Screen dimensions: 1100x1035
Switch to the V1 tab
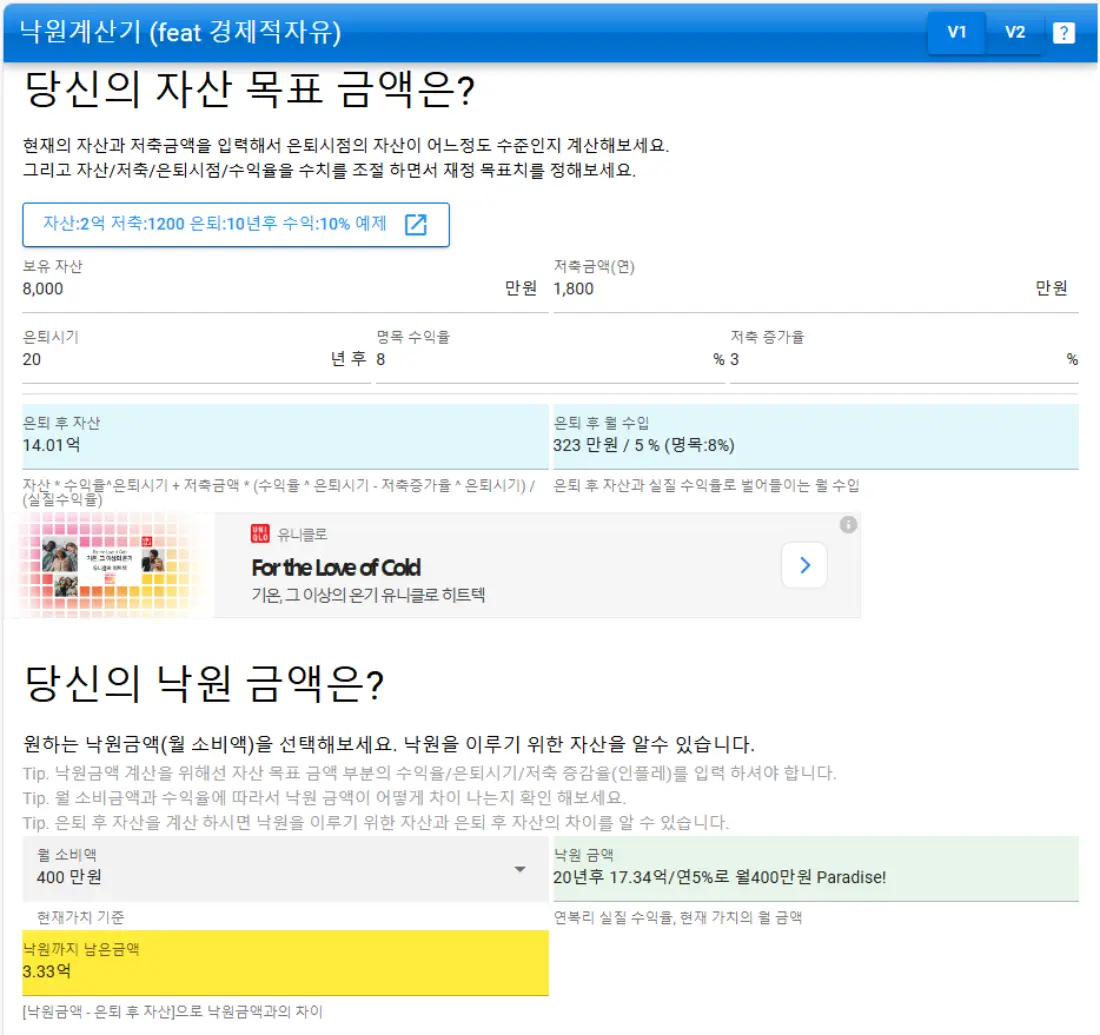pyautogui.click(x=956, y=32)
